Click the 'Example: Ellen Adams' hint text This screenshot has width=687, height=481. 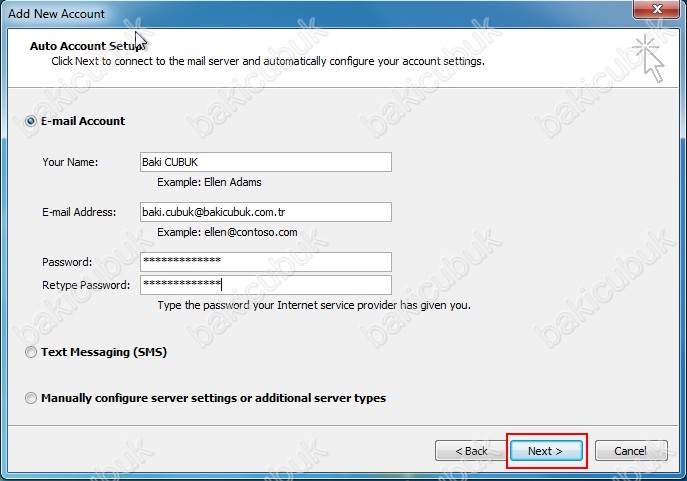pyautogui.click(x=209, y=182)
